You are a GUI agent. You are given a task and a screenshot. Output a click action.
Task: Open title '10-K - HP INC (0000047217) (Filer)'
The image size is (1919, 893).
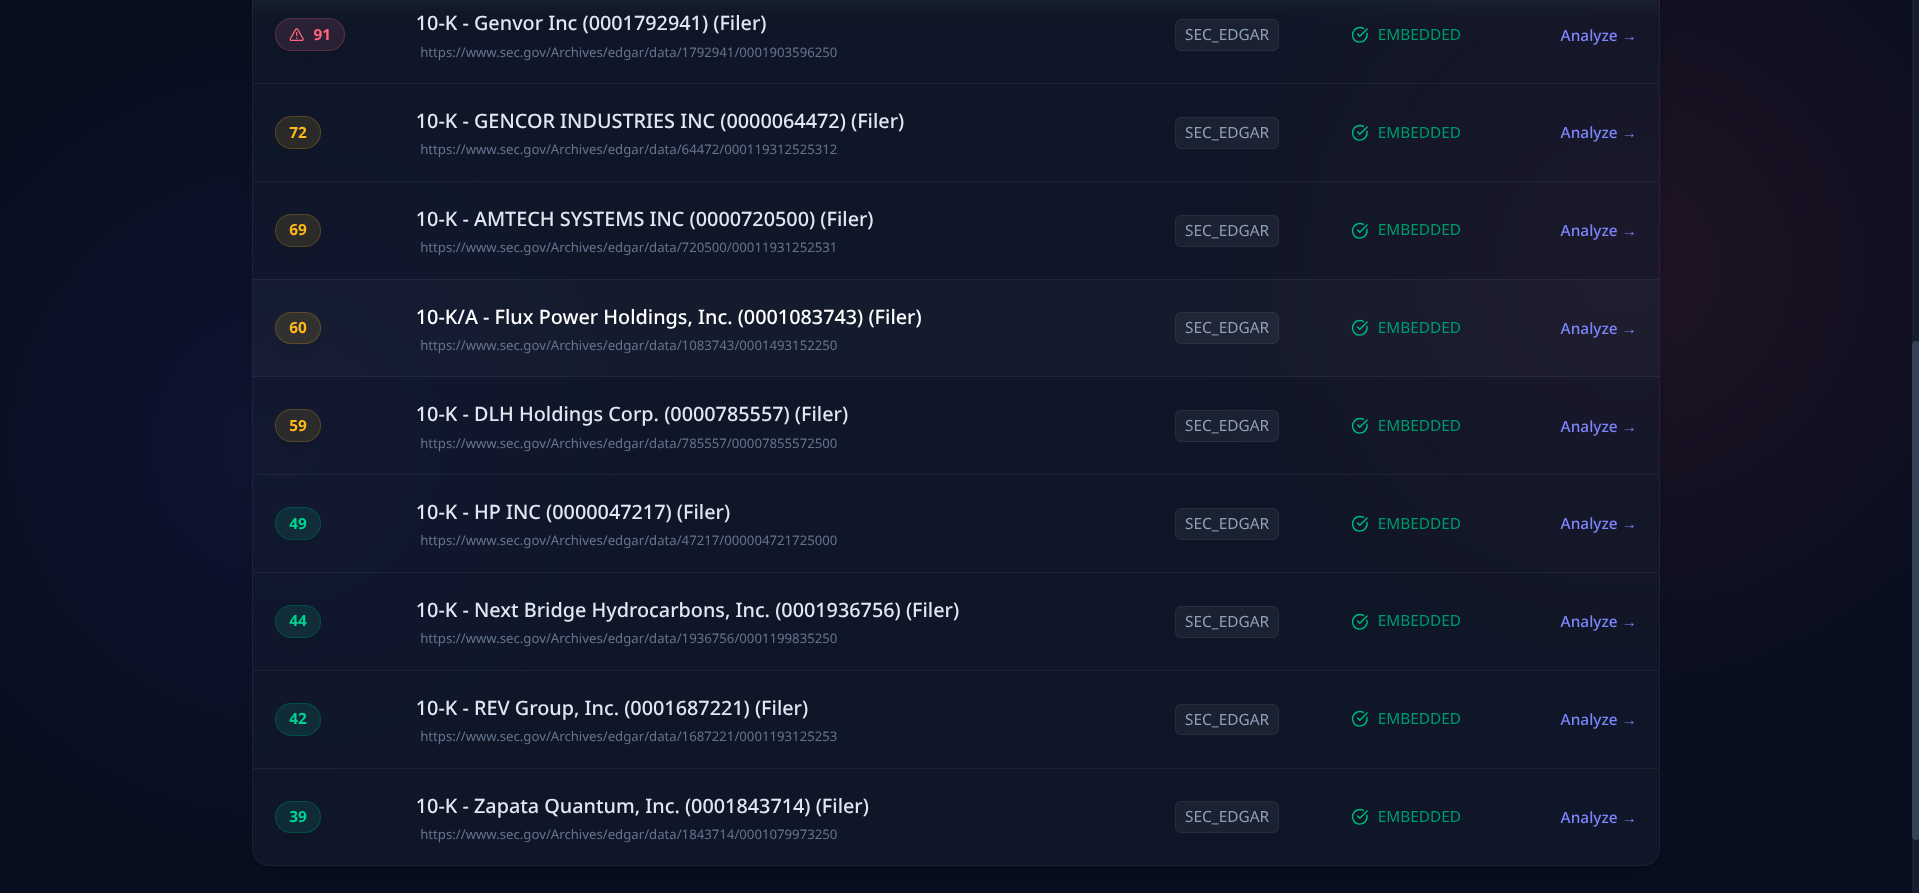point(573,512)
